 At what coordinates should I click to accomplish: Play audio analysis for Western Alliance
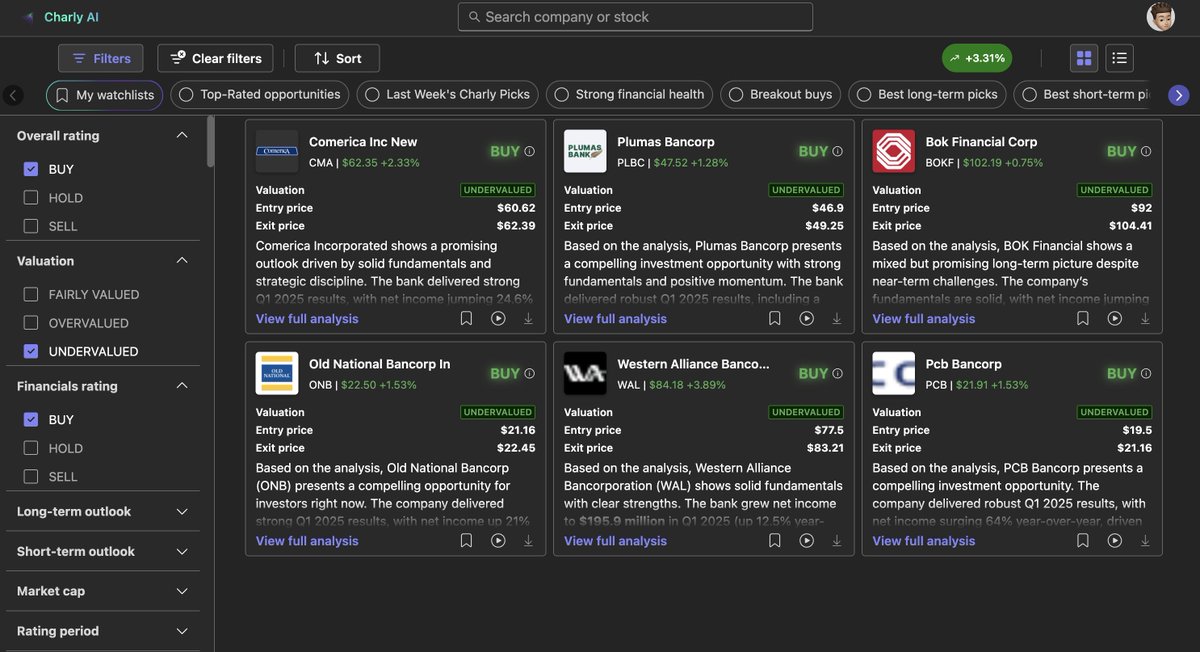pos(806,540)
